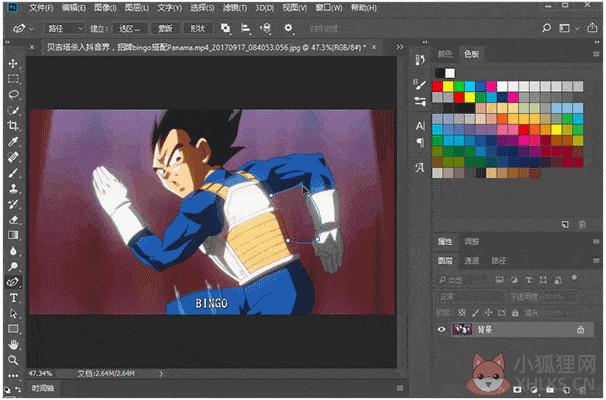Select the History Brush tool
The height and width of the screenshot is (400, 606).
pyautogui.click(x=13, y=204)
